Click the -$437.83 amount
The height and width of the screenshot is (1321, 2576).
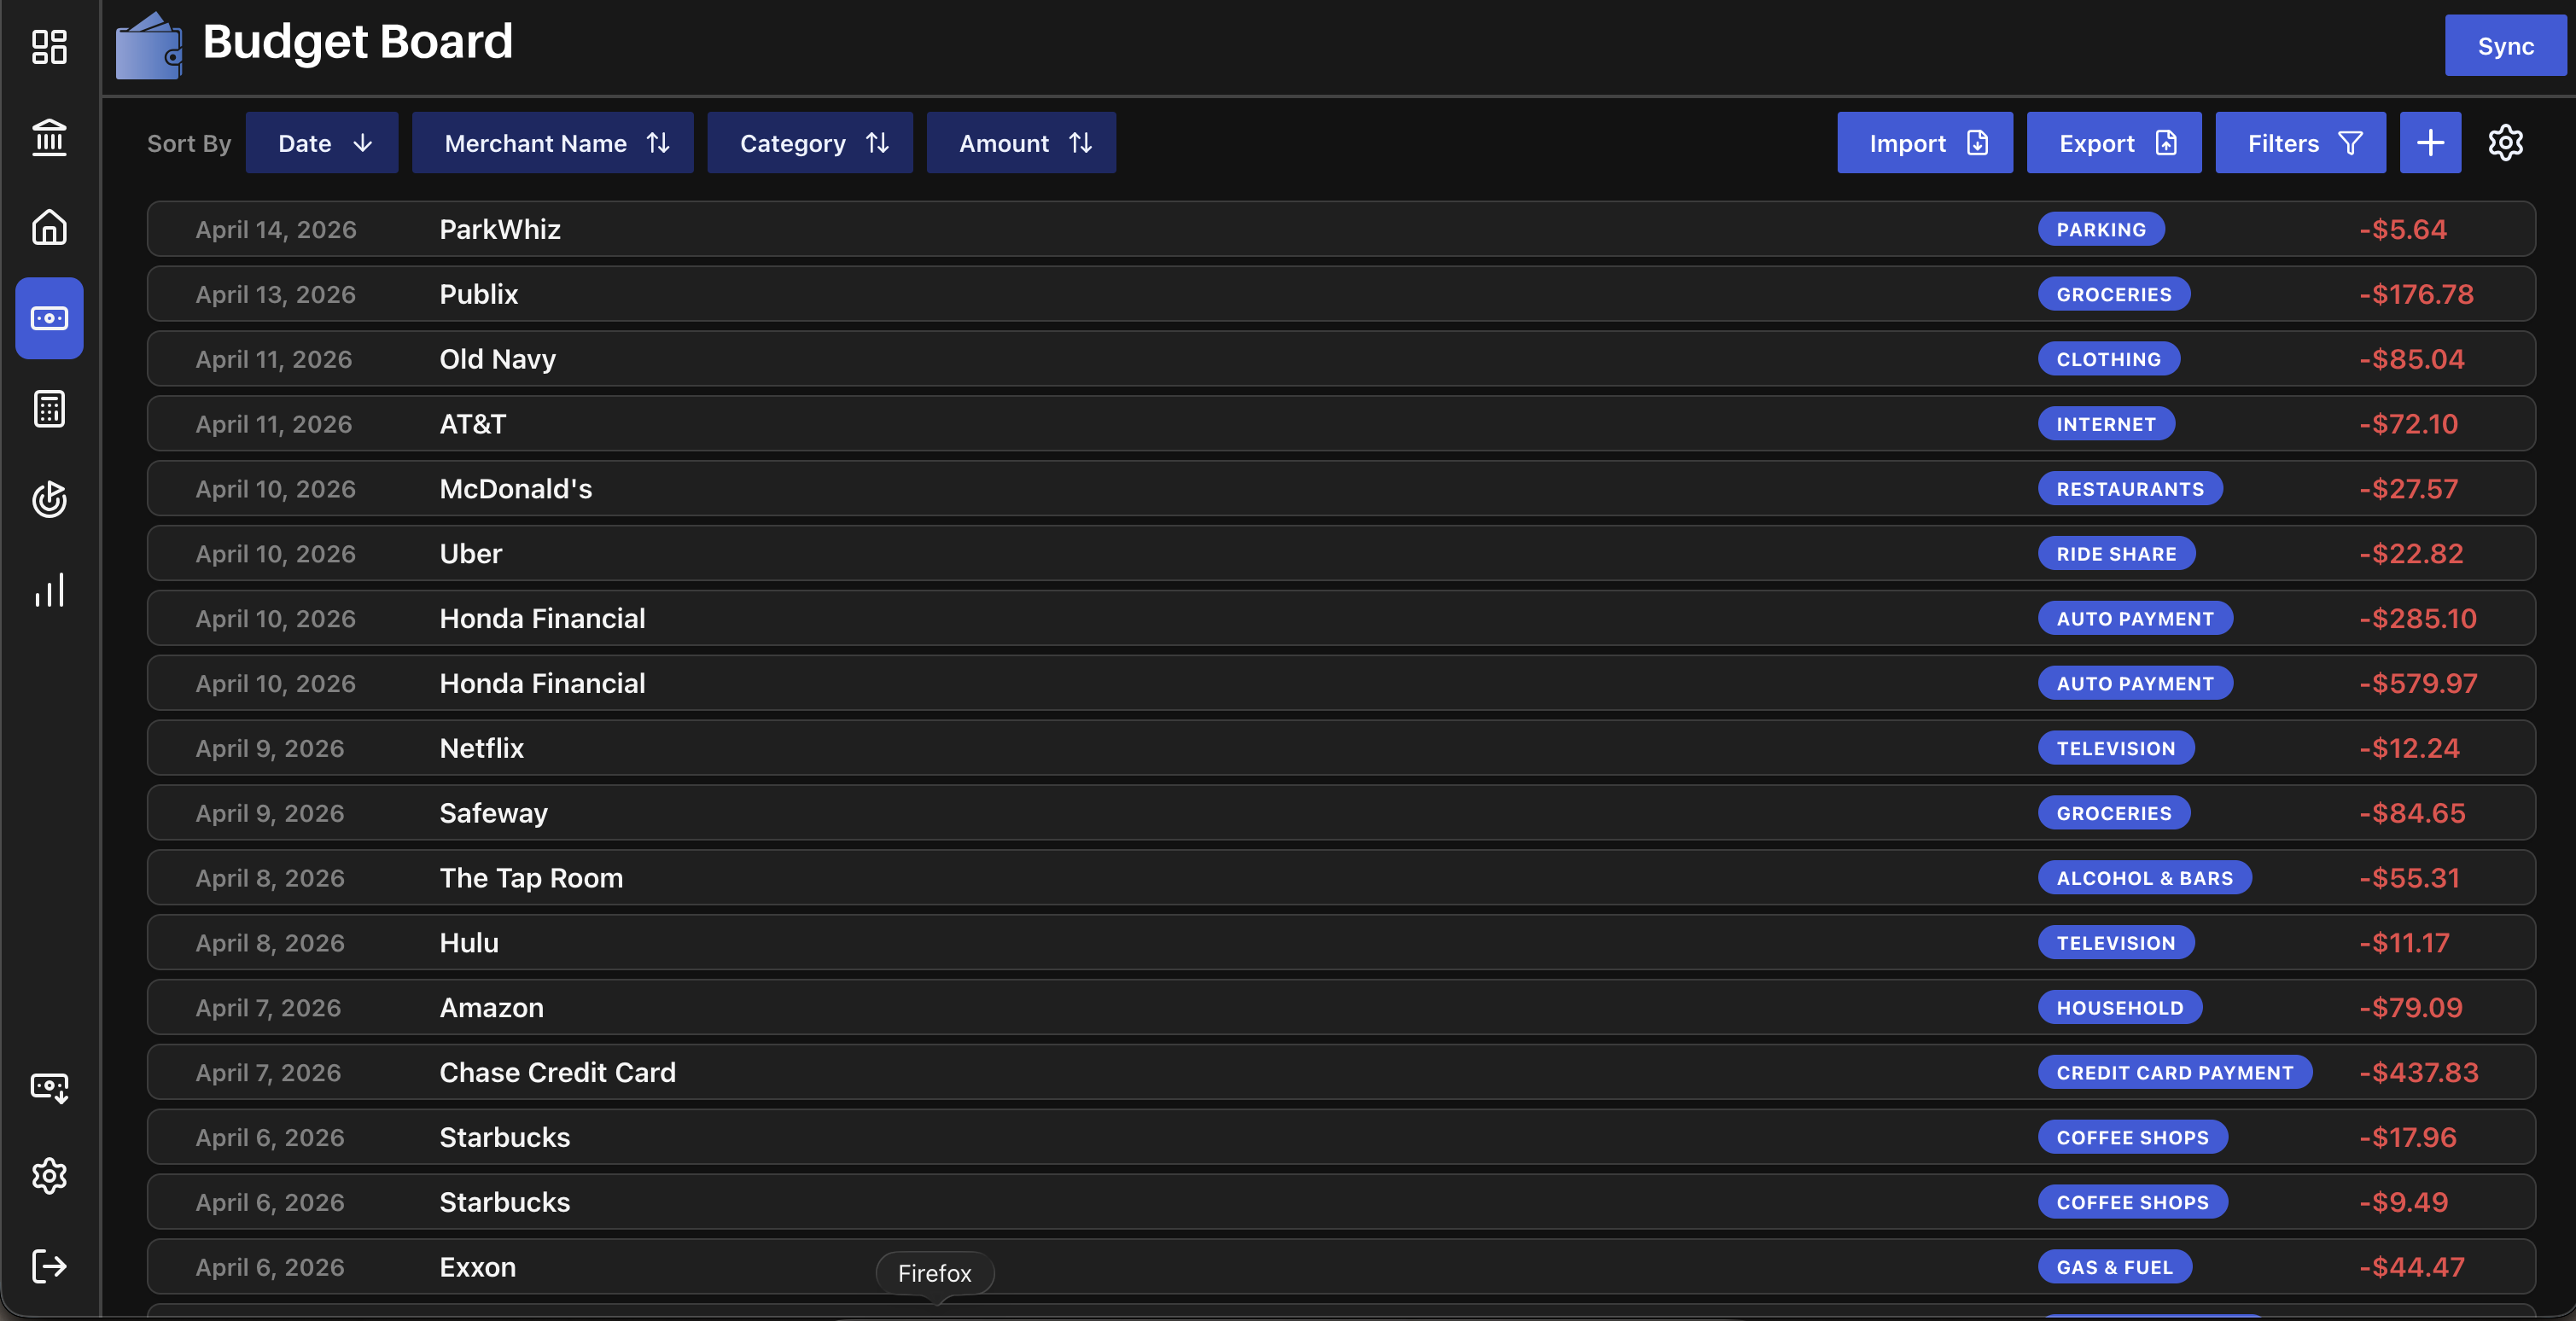[2418, 1072]
